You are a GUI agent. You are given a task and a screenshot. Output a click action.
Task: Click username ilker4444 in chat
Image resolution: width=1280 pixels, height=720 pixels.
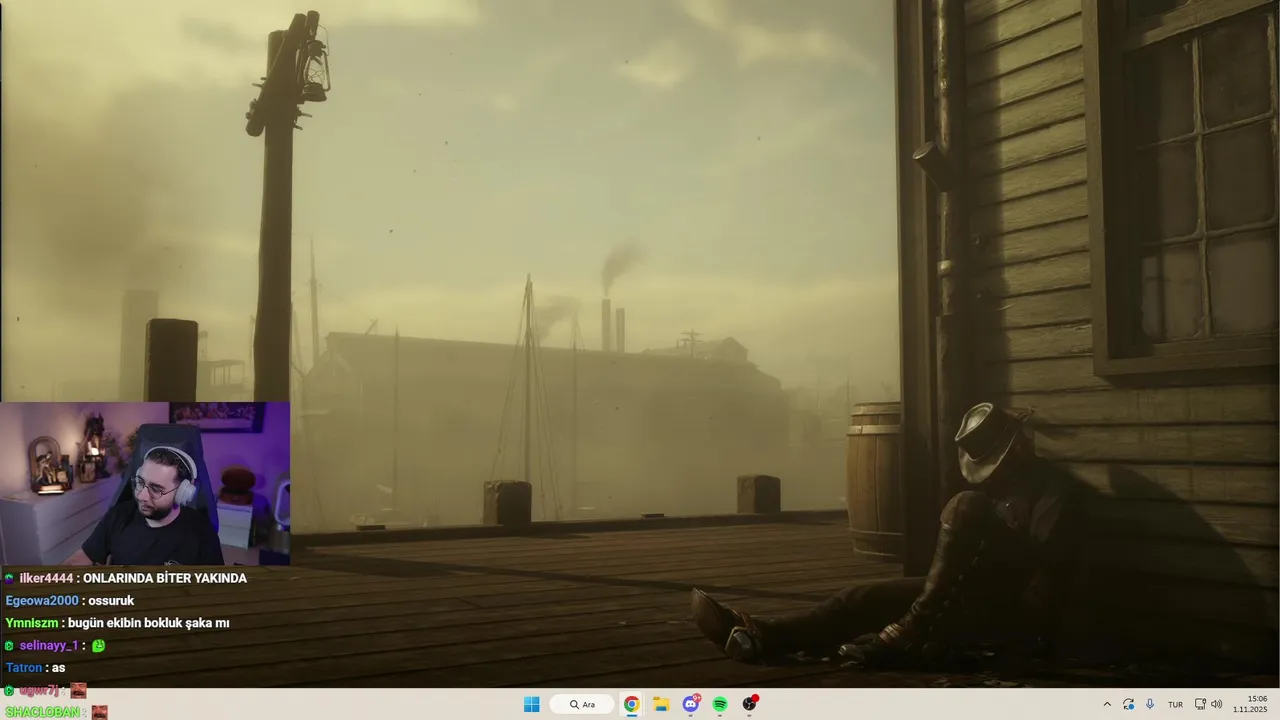46,578
